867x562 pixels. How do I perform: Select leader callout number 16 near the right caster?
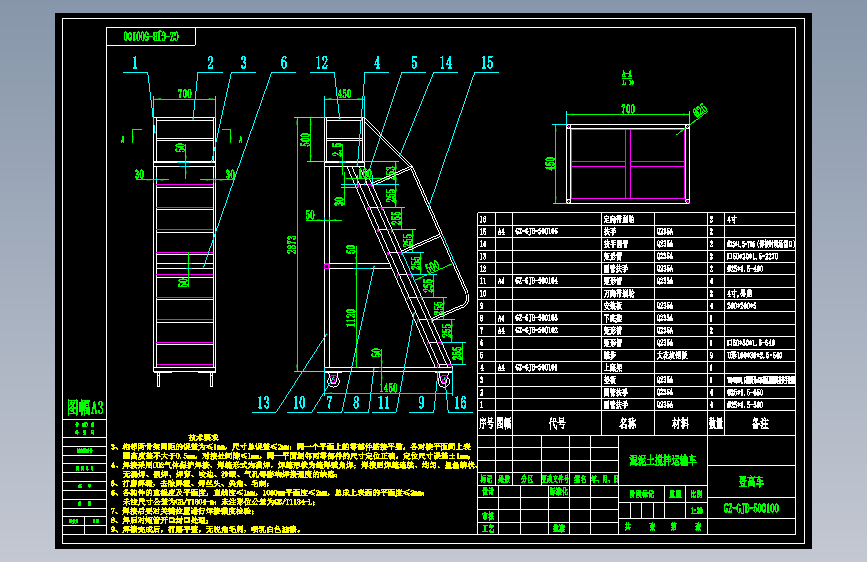460,403
